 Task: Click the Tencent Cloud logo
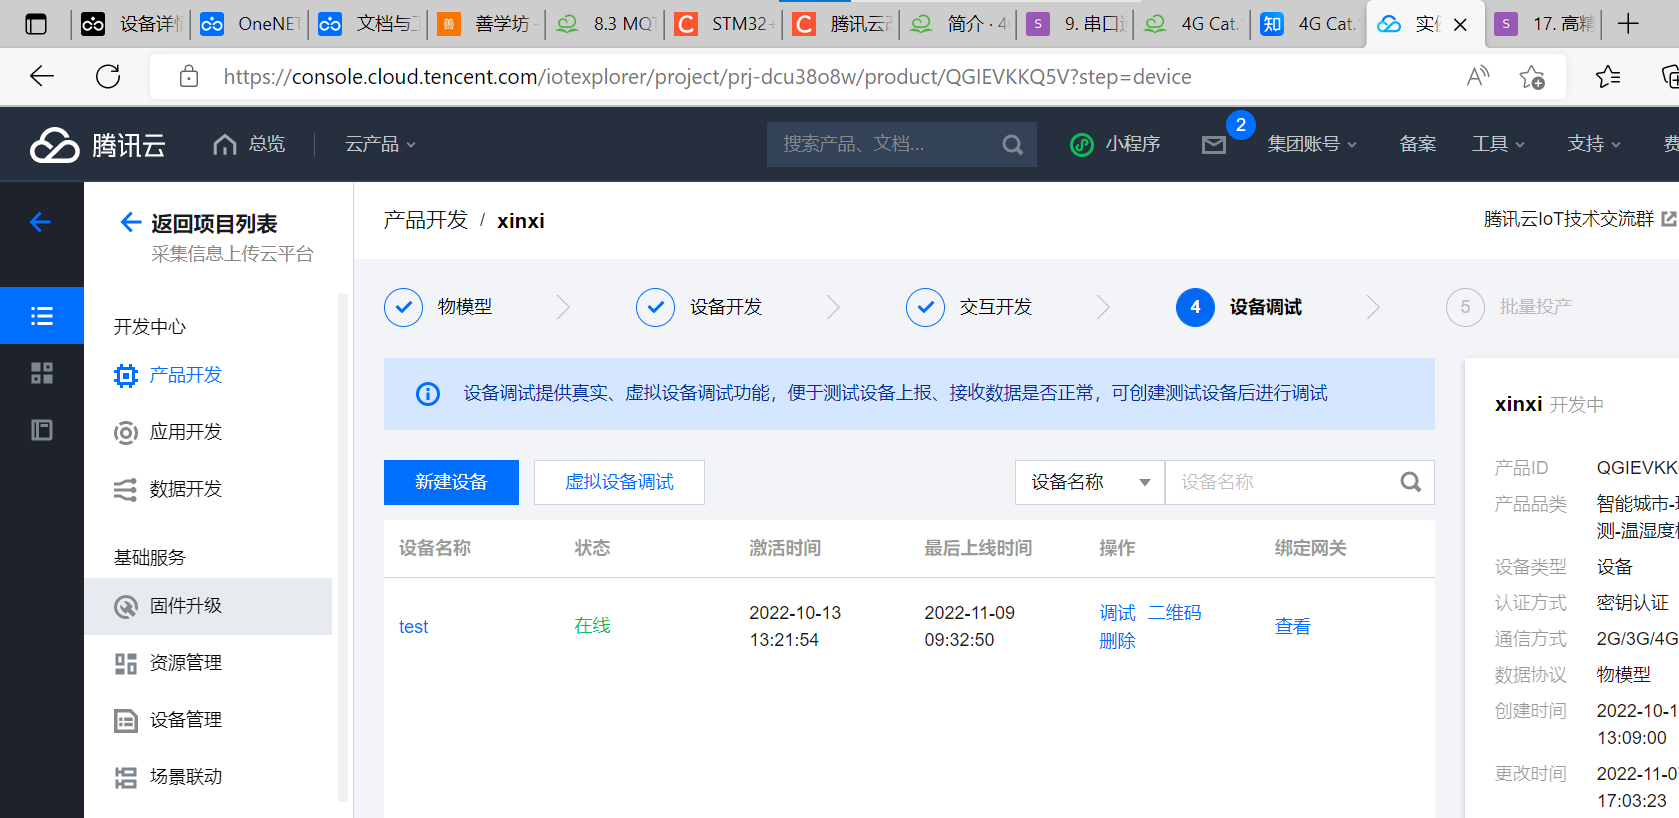97,145
